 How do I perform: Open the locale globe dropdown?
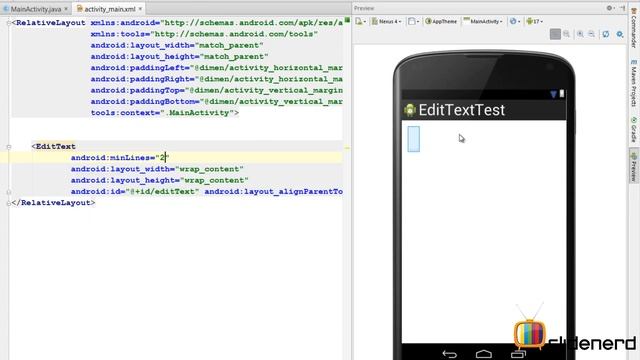515,21
